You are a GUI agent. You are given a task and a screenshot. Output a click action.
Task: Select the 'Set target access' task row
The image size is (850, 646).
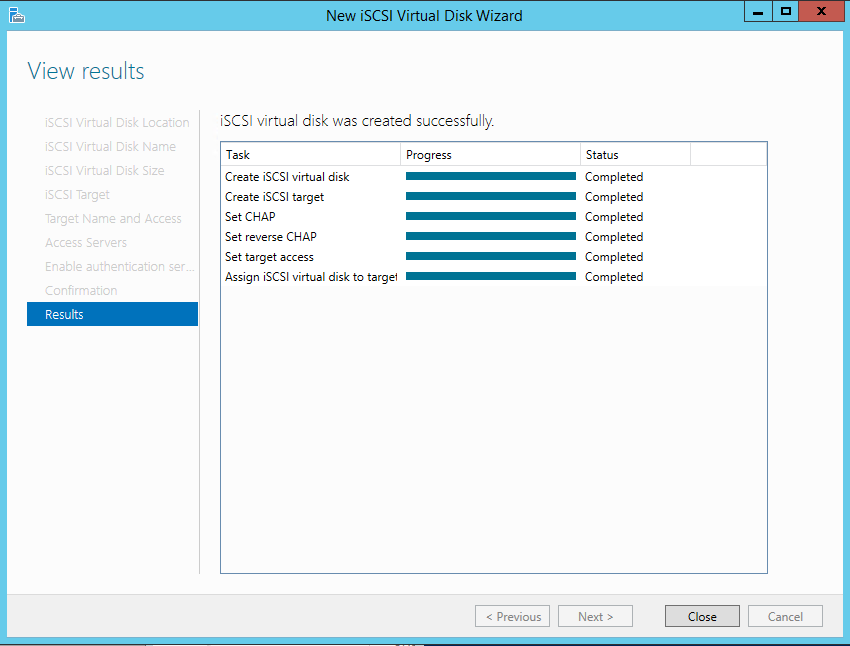pos(494,257)
